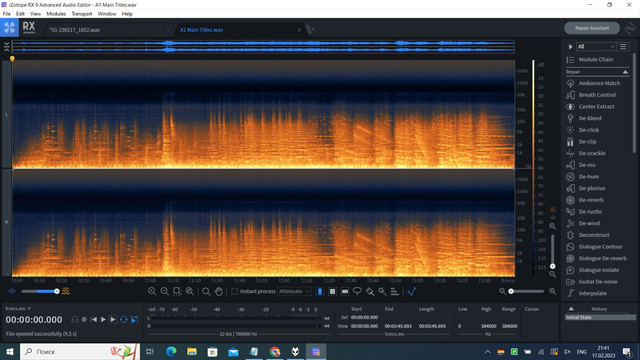Toggle loop playback
This screenshot has height=360, width=640.
coord(124,320)
